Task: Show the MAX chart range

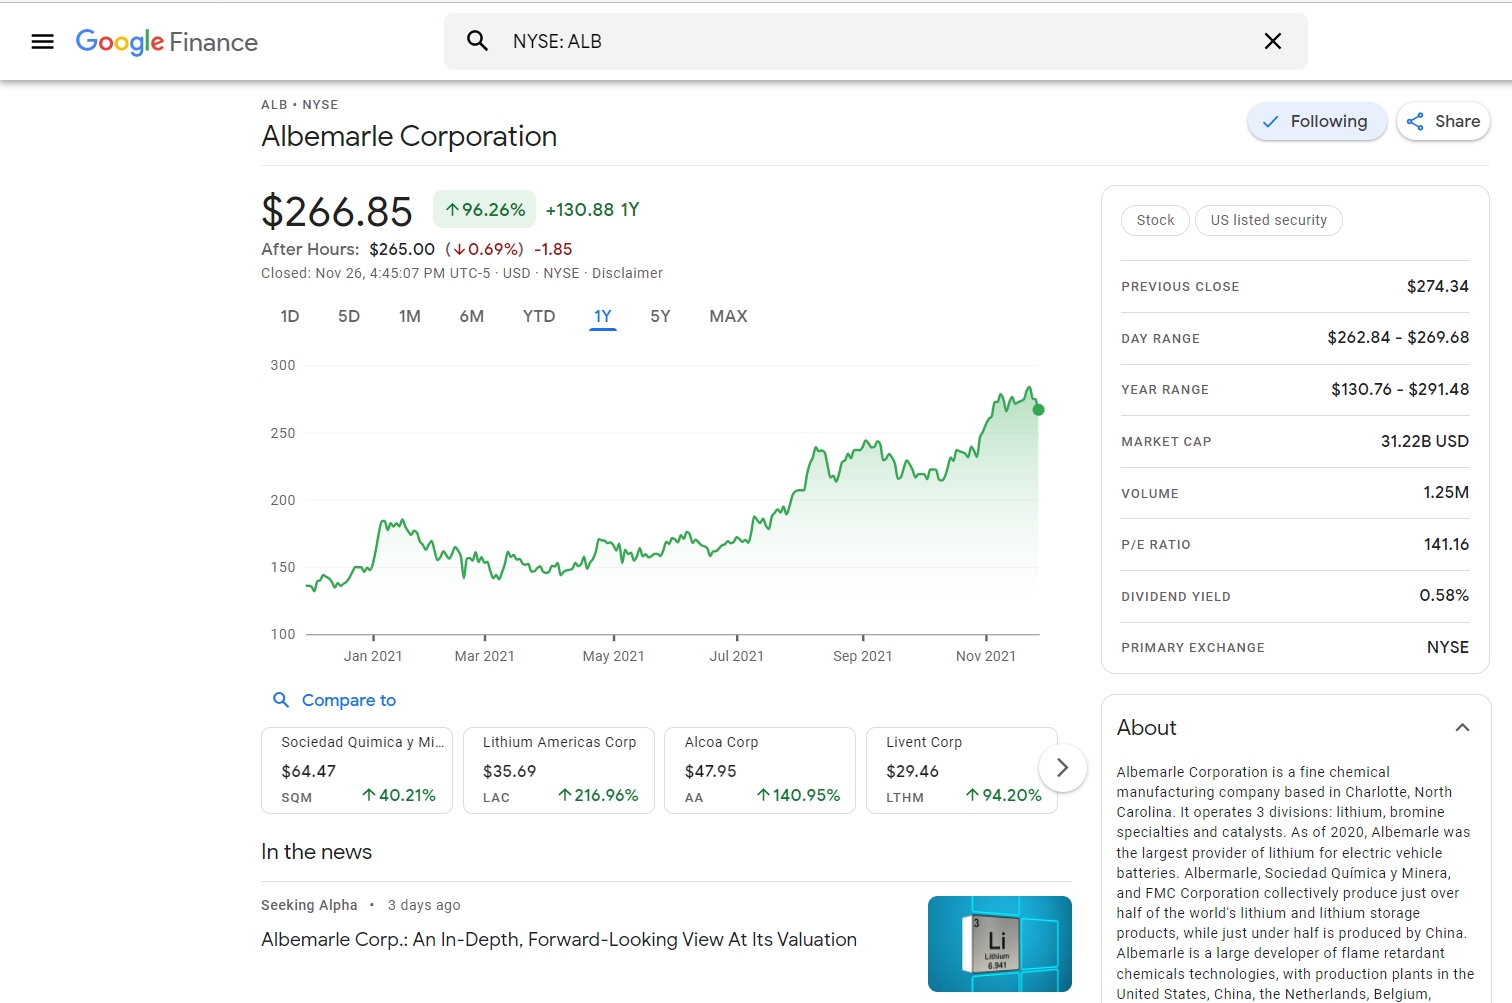Action: tap(728, 316)
